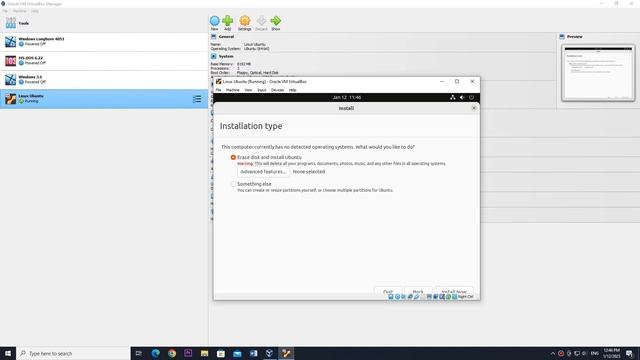This screenshot has height=360, width=640.
Task: Open the orange Settings gear icon
Action: click(x=244, y=21)
